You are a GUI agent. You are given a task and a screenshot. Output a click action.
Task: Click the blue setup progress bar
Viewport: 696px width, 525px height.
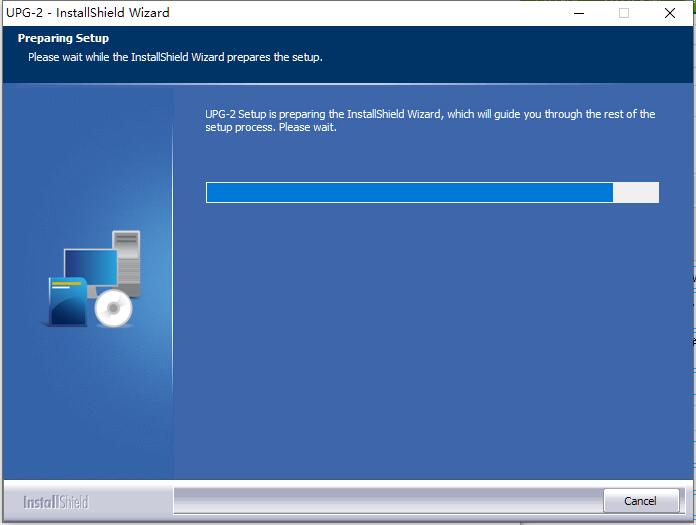[x=432, y=193]
